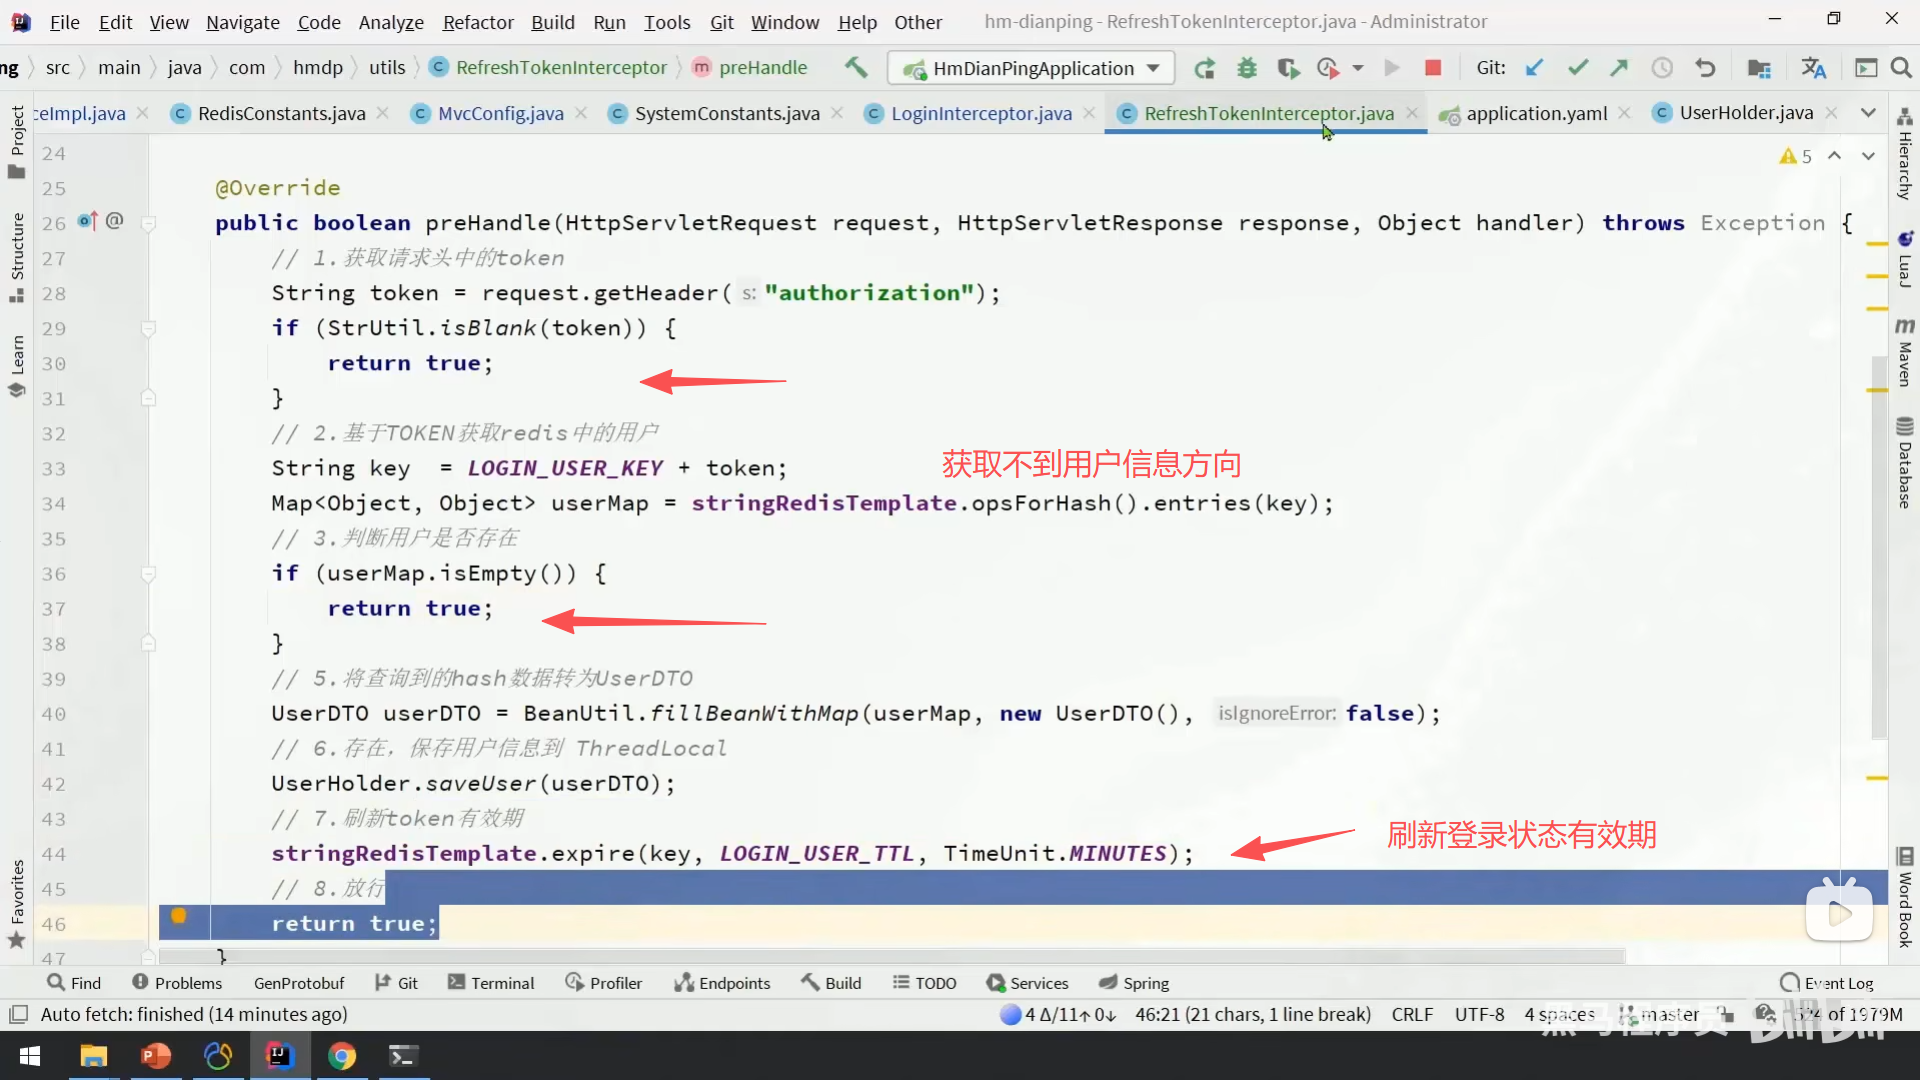Stop the running application with the red square
1920x1080 pixels.
[x=1432, y=68]
